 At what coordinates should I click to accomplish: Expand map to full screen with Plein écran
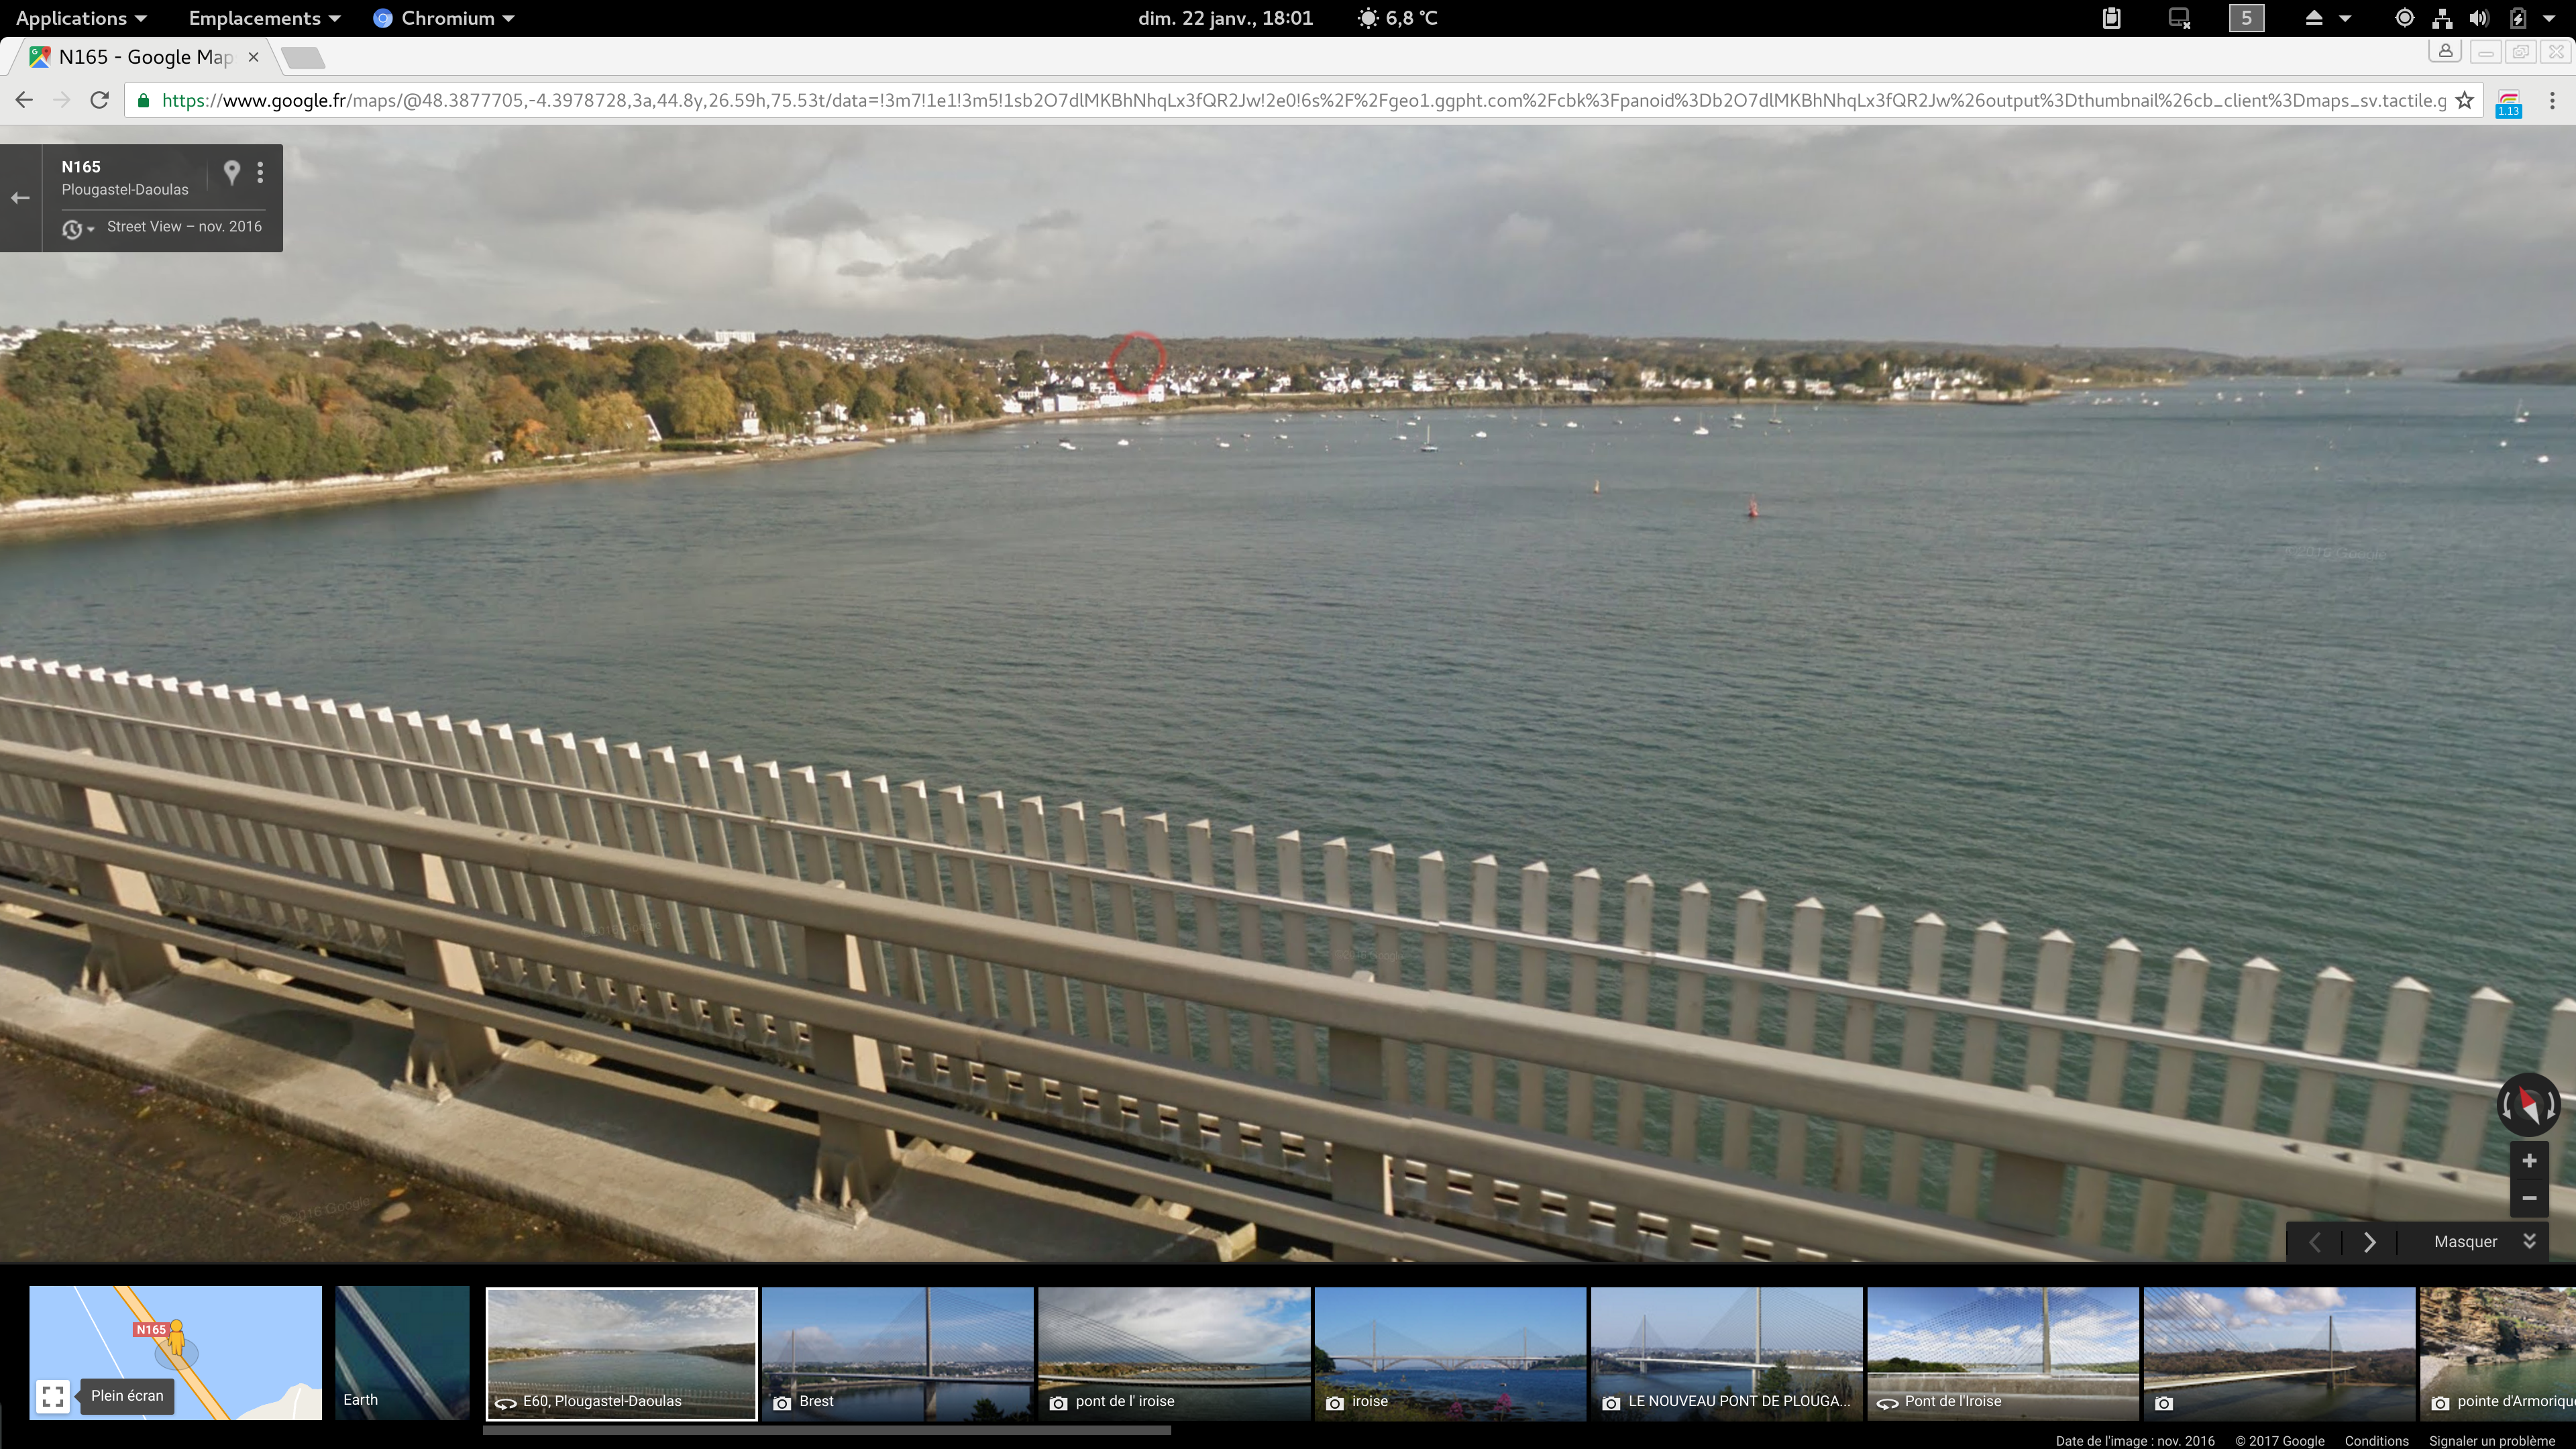coord(54,1396)
